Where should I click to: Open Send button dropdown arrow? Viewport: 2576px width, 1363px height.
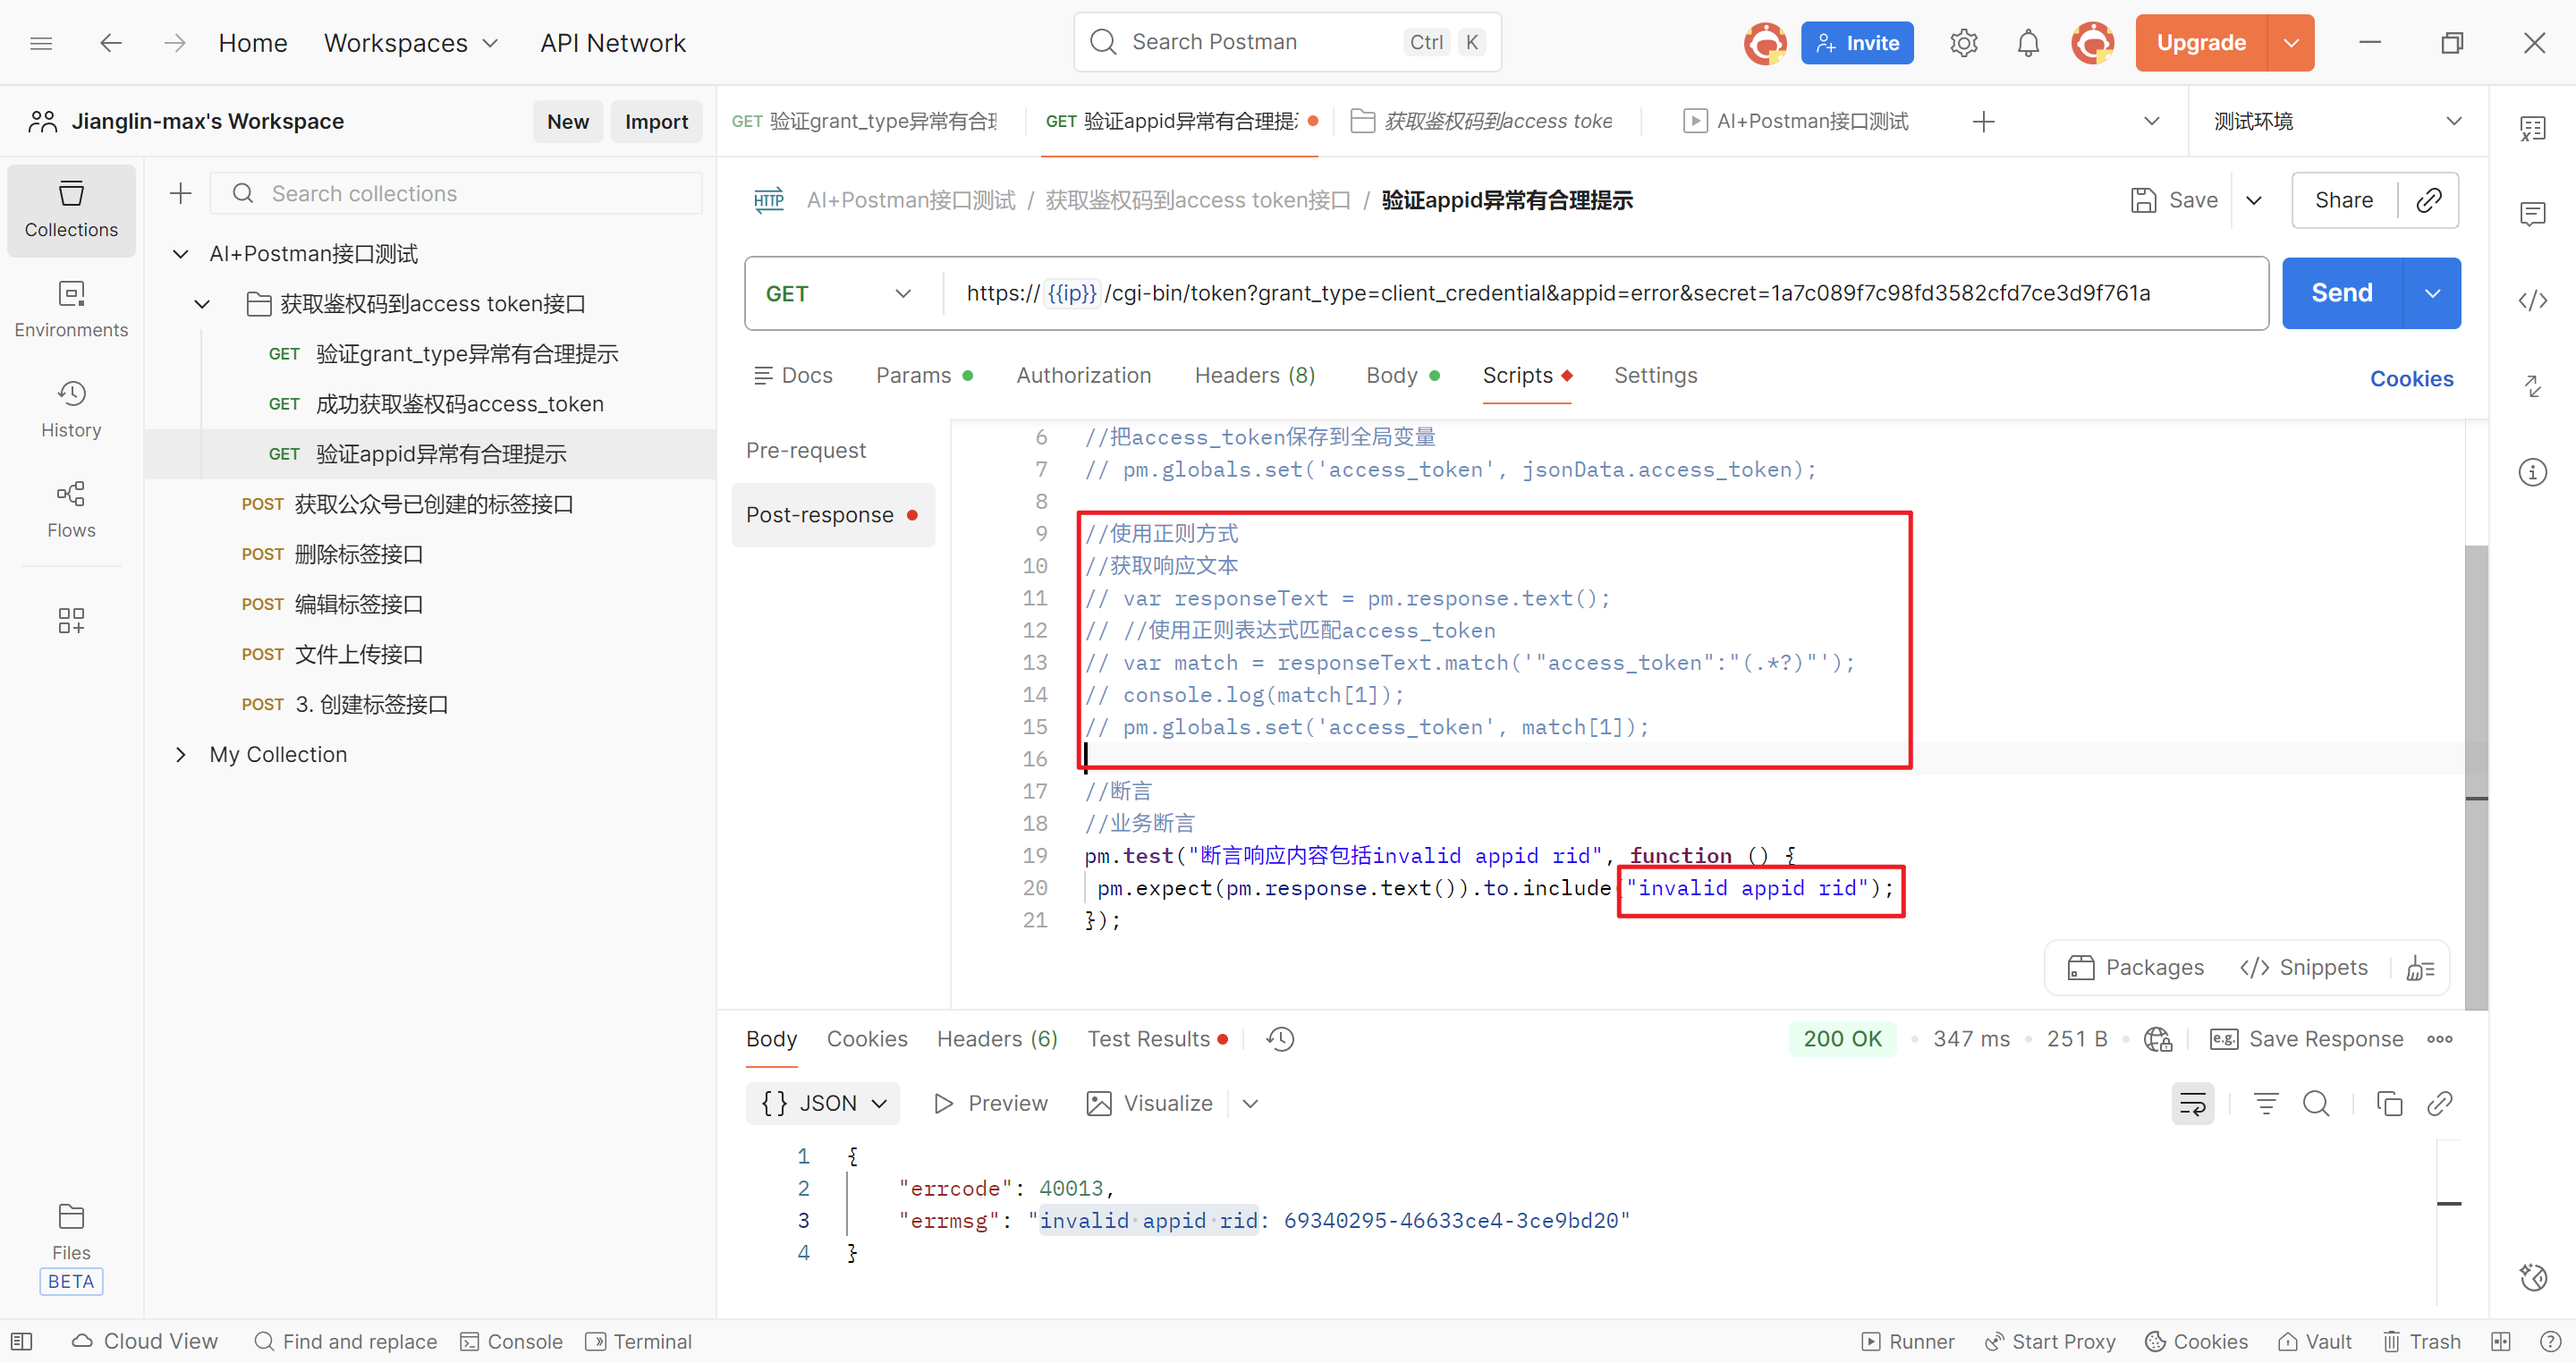coord(2433,293)
